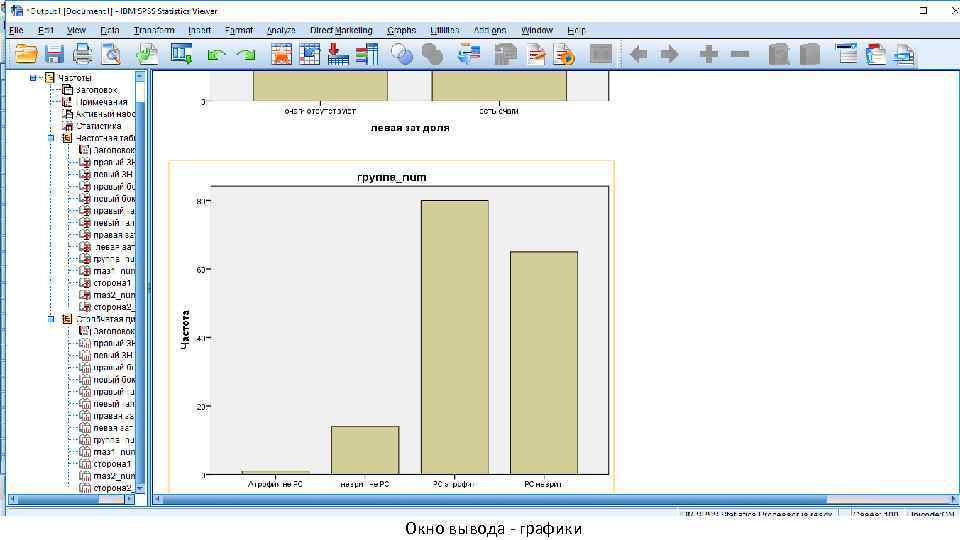The height and width of the screenshot is (540, 960).
Task: Save the output document with the diskette icon
Action: click(x=54, y=54)
